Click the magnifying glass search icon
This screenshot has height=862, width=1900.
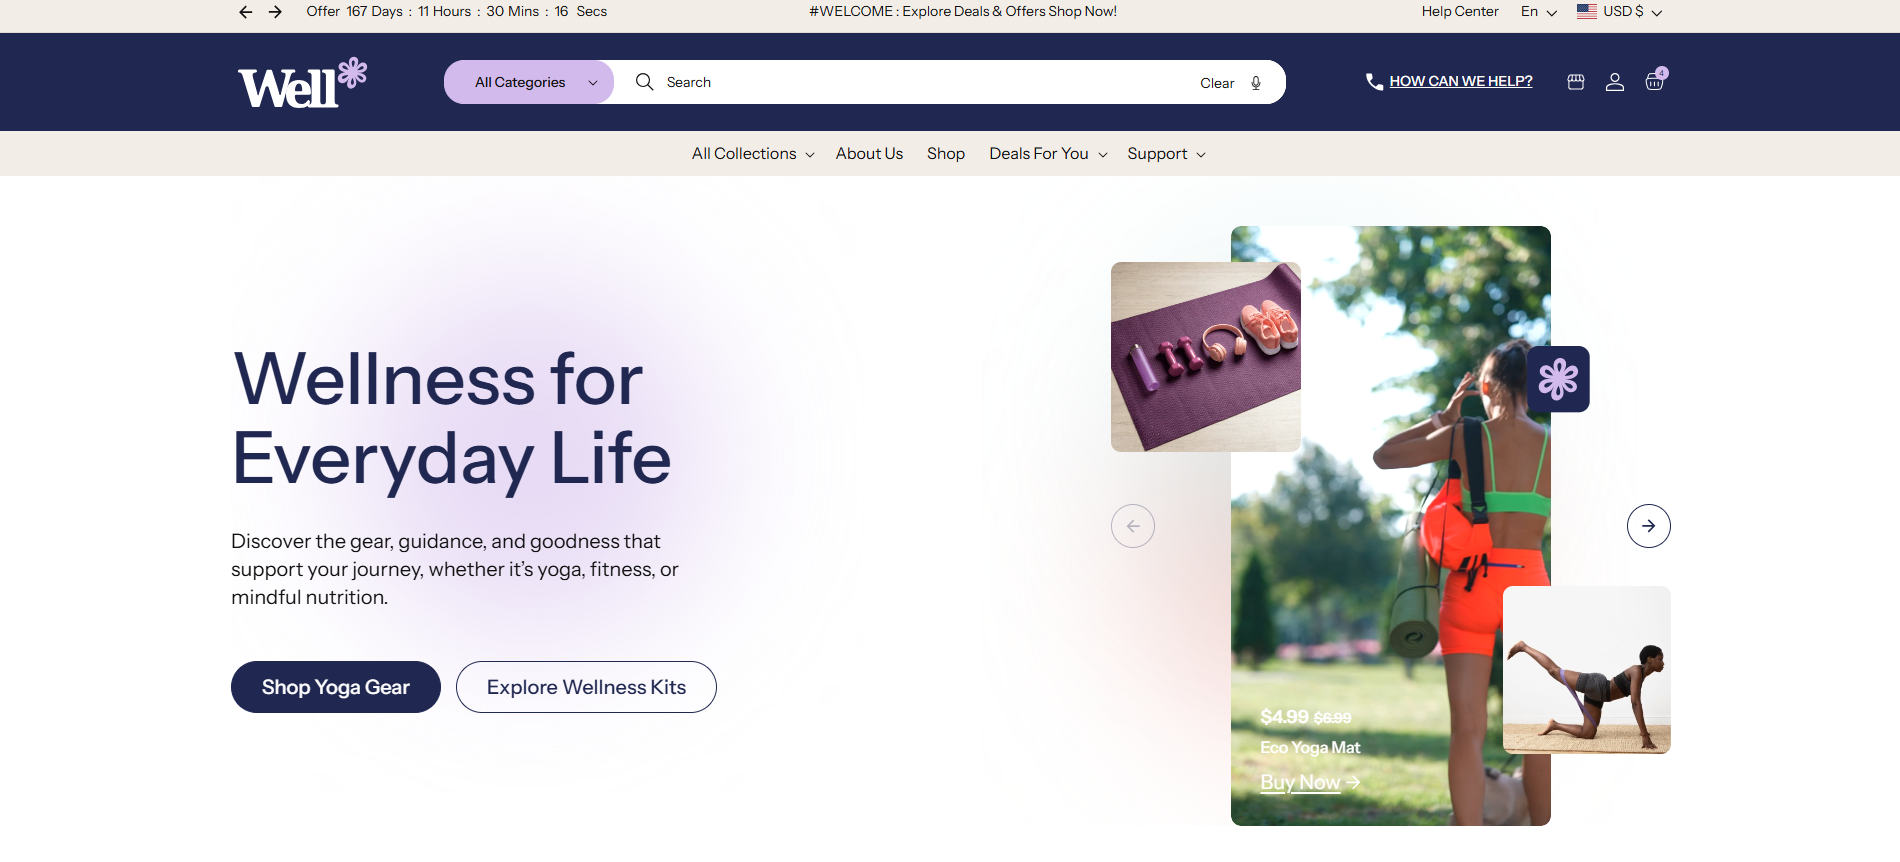(645, 82)
